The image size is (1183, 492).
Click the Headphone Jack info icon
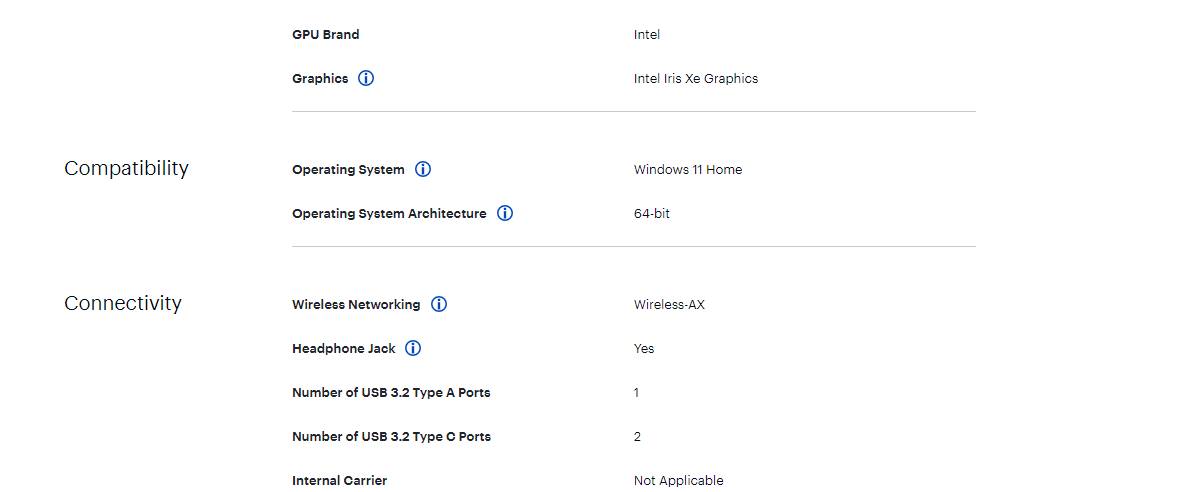(413, 349)
